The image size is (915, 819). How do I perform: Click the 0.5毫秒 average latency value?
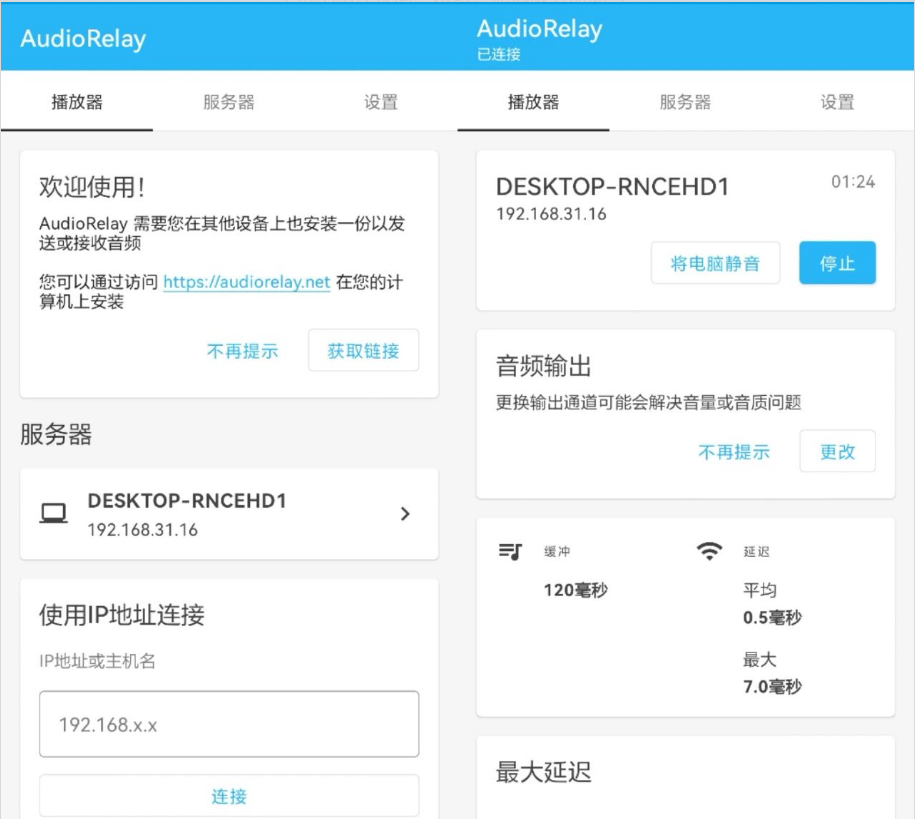[x=773, y=618]
